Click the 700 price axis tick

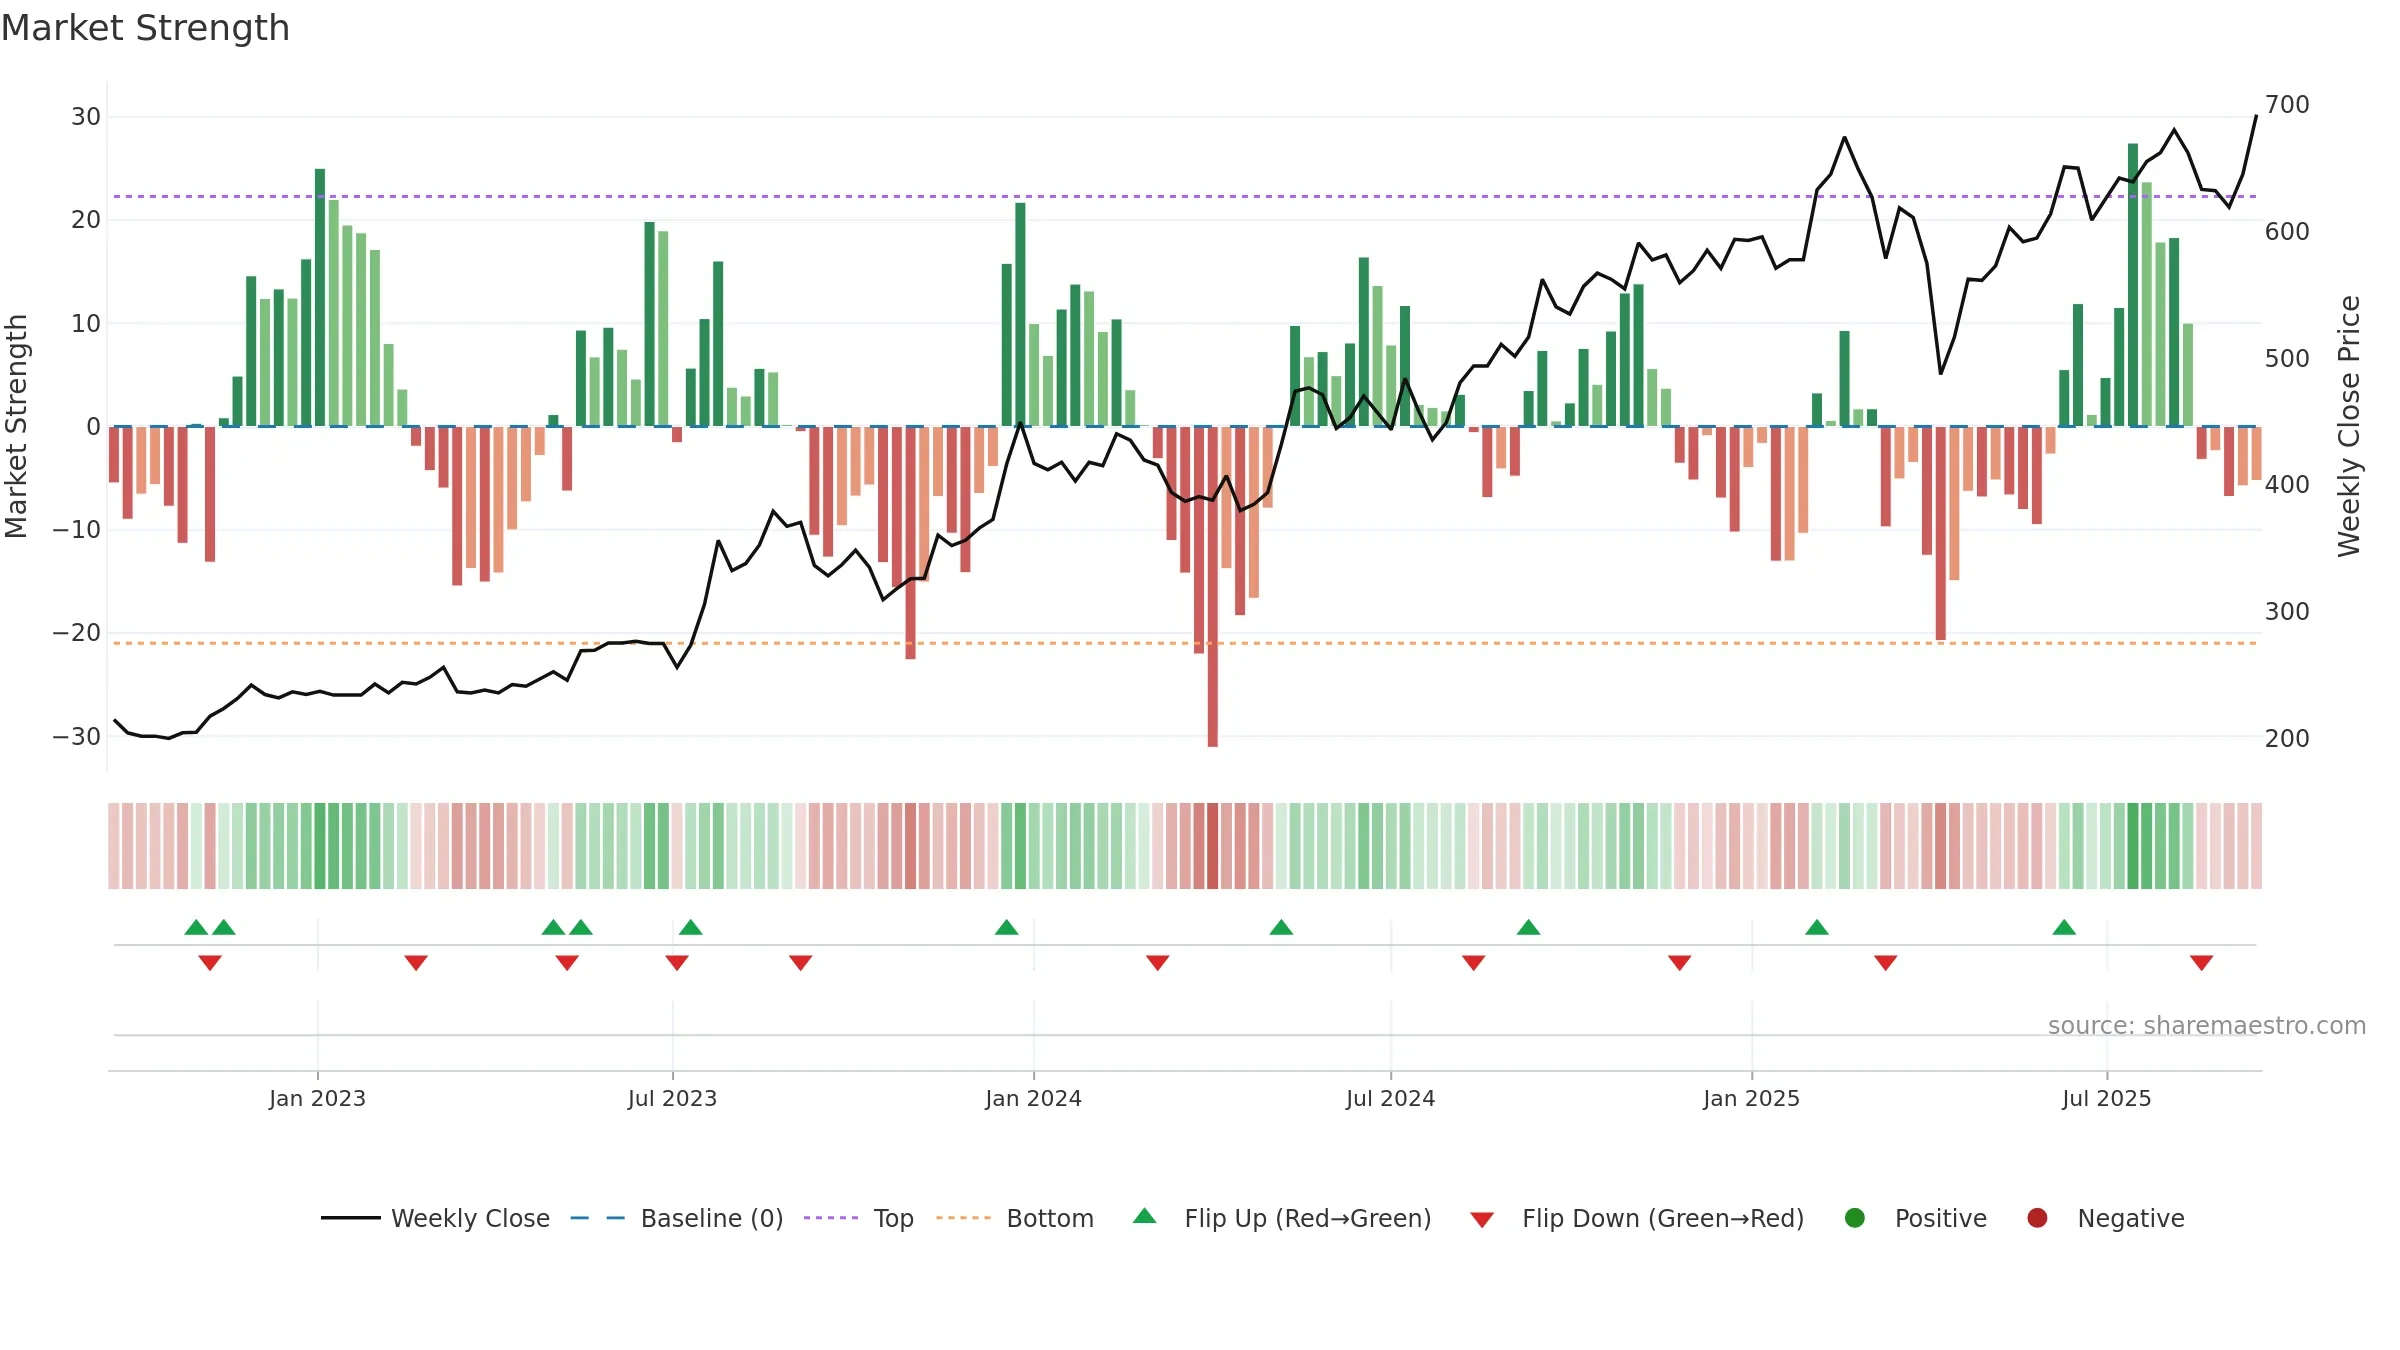click(x=2287, y=104)
